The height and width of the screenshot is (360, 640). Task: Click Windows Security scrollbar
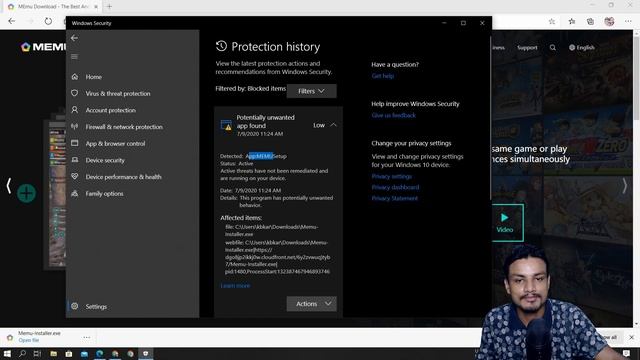tap(490, 118)
